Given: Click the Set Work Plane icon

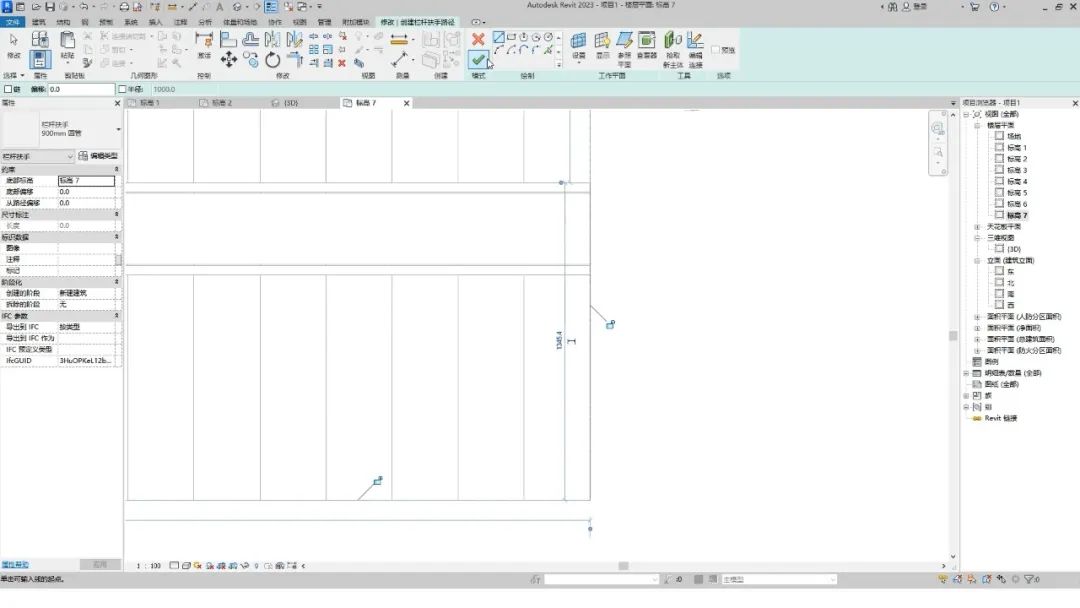Looking at the screenshot, I should (x=579, y=41).
